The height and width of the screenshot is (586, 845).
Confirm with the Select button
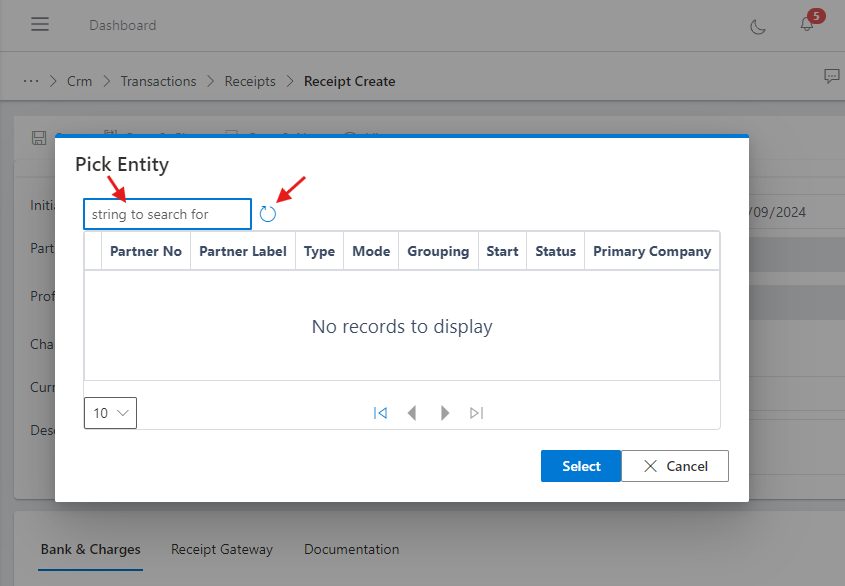click(x=581, y=465)
